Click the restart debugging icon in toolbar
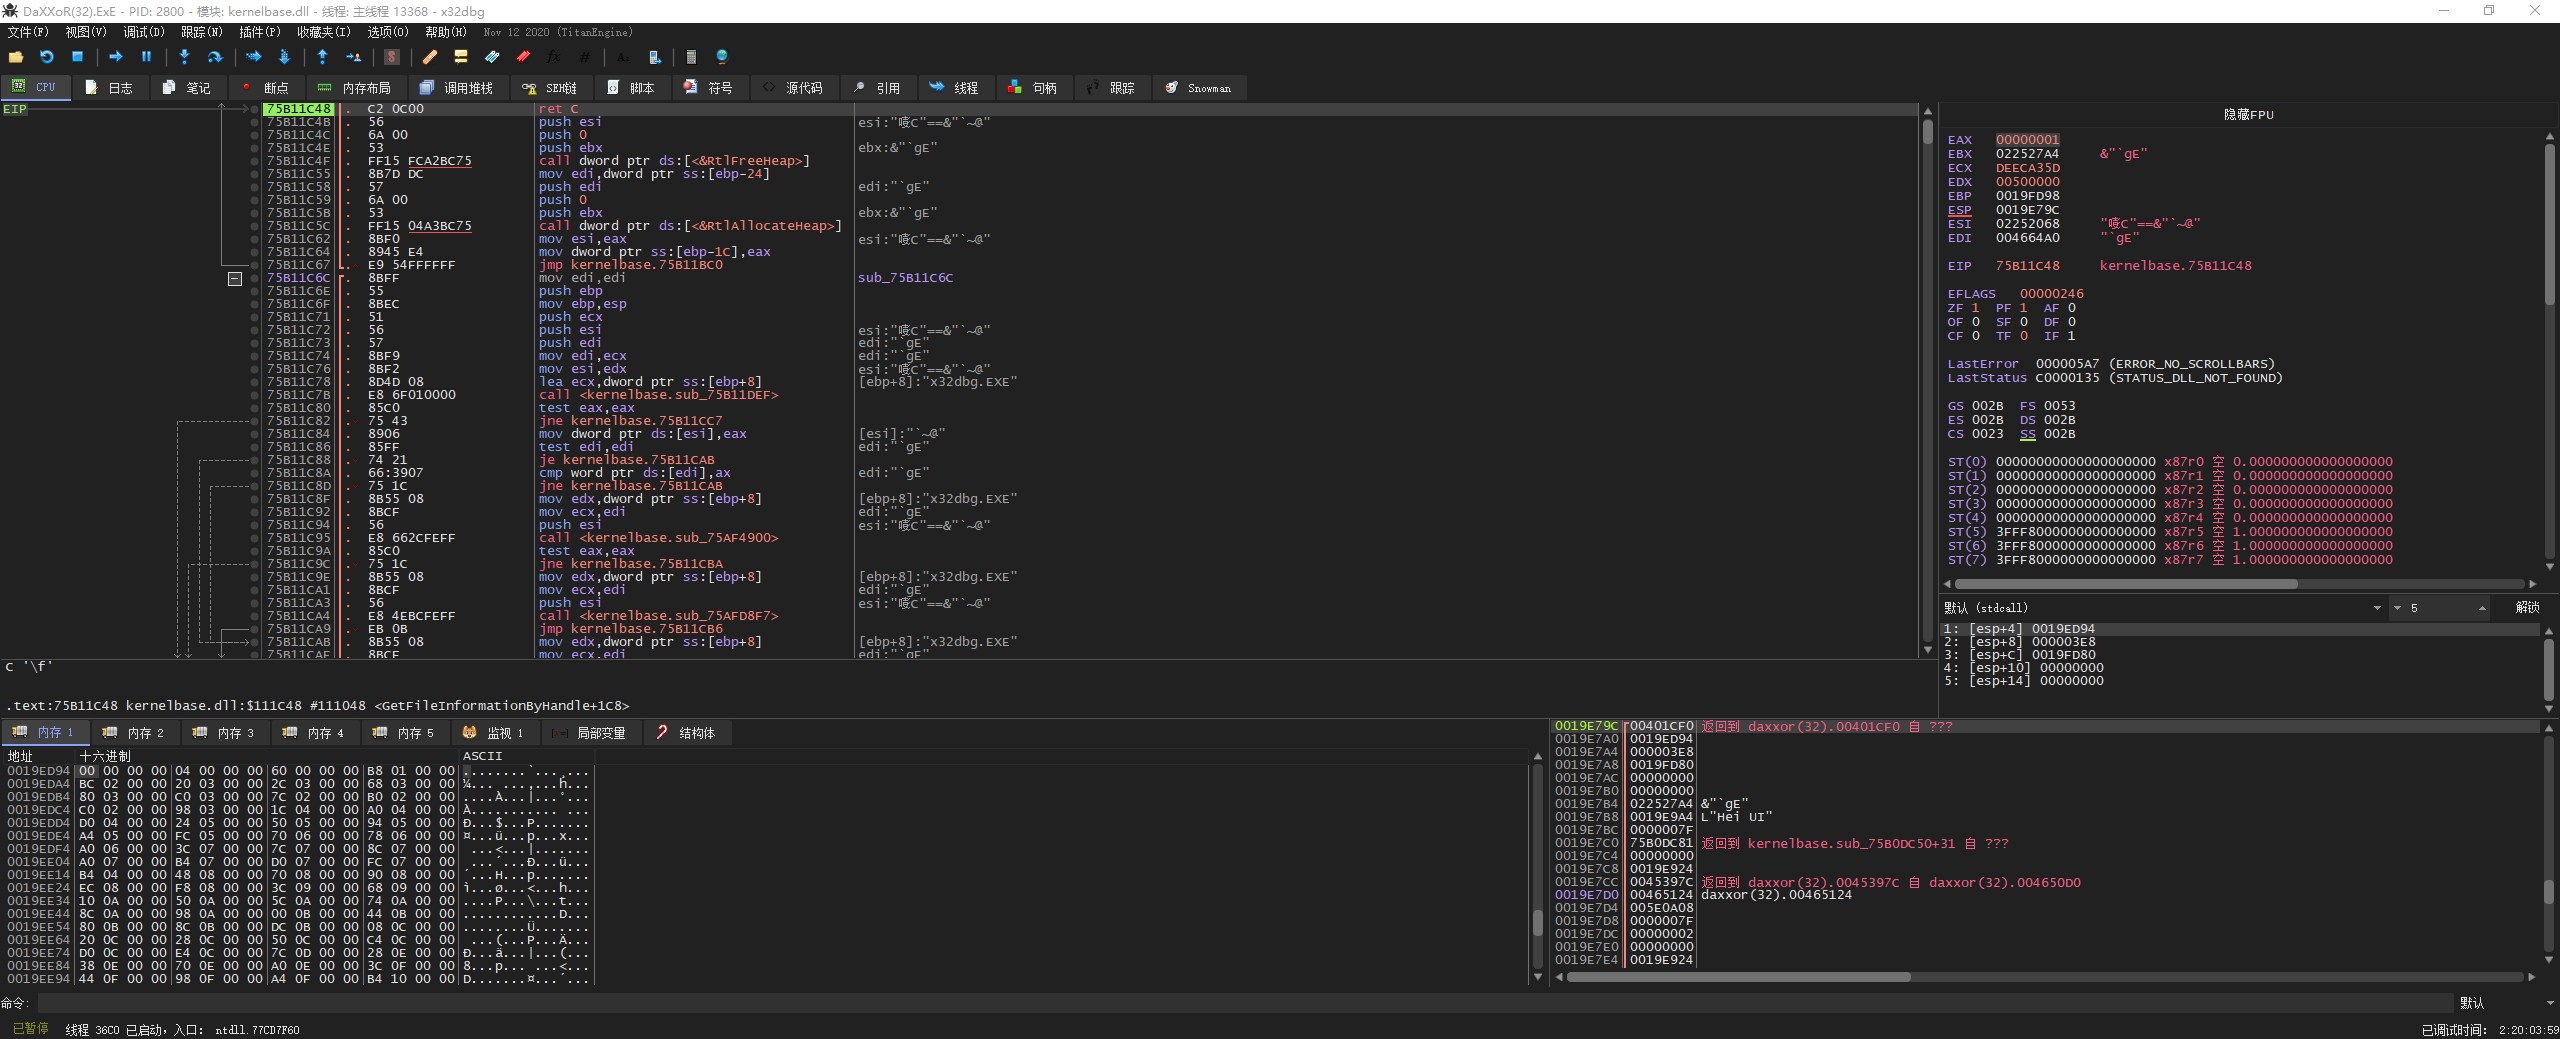 (46, 57)
